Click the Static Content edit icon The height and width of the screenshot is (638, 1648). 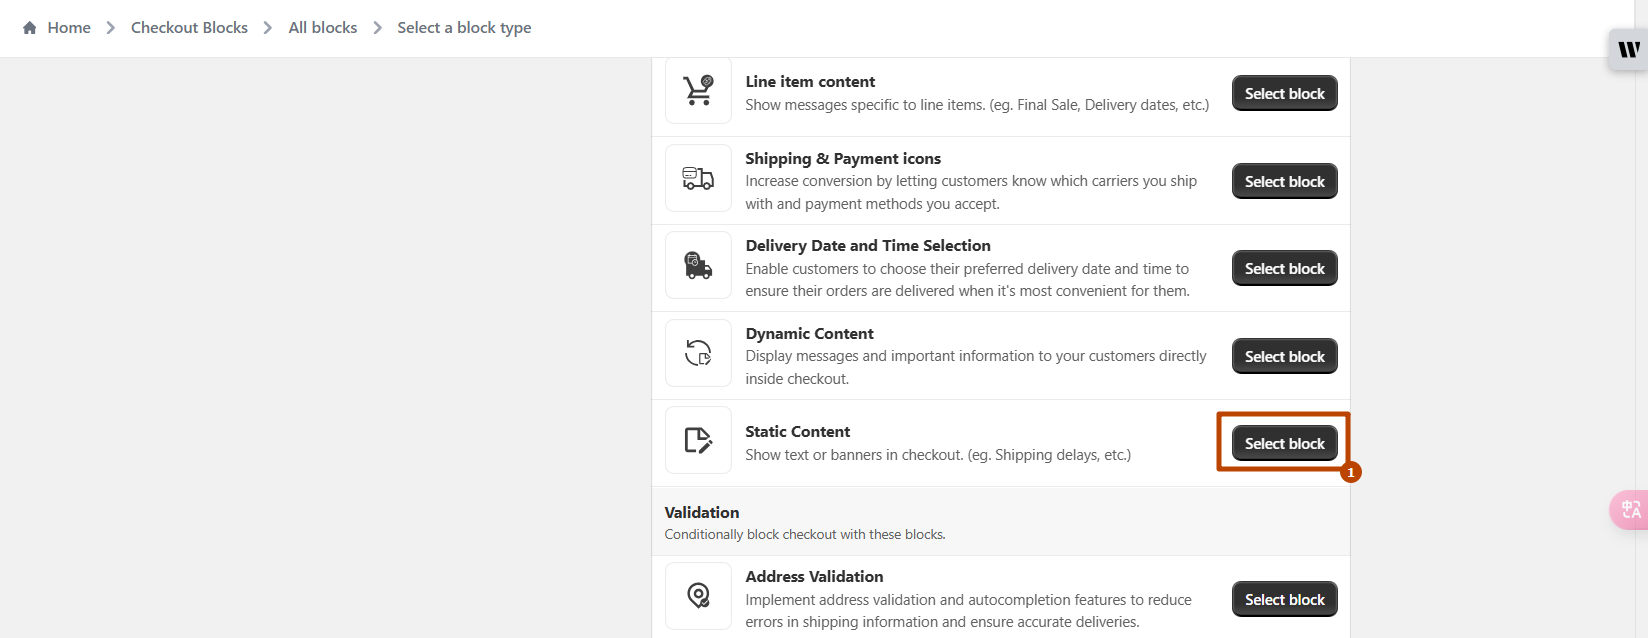[698, 440]
